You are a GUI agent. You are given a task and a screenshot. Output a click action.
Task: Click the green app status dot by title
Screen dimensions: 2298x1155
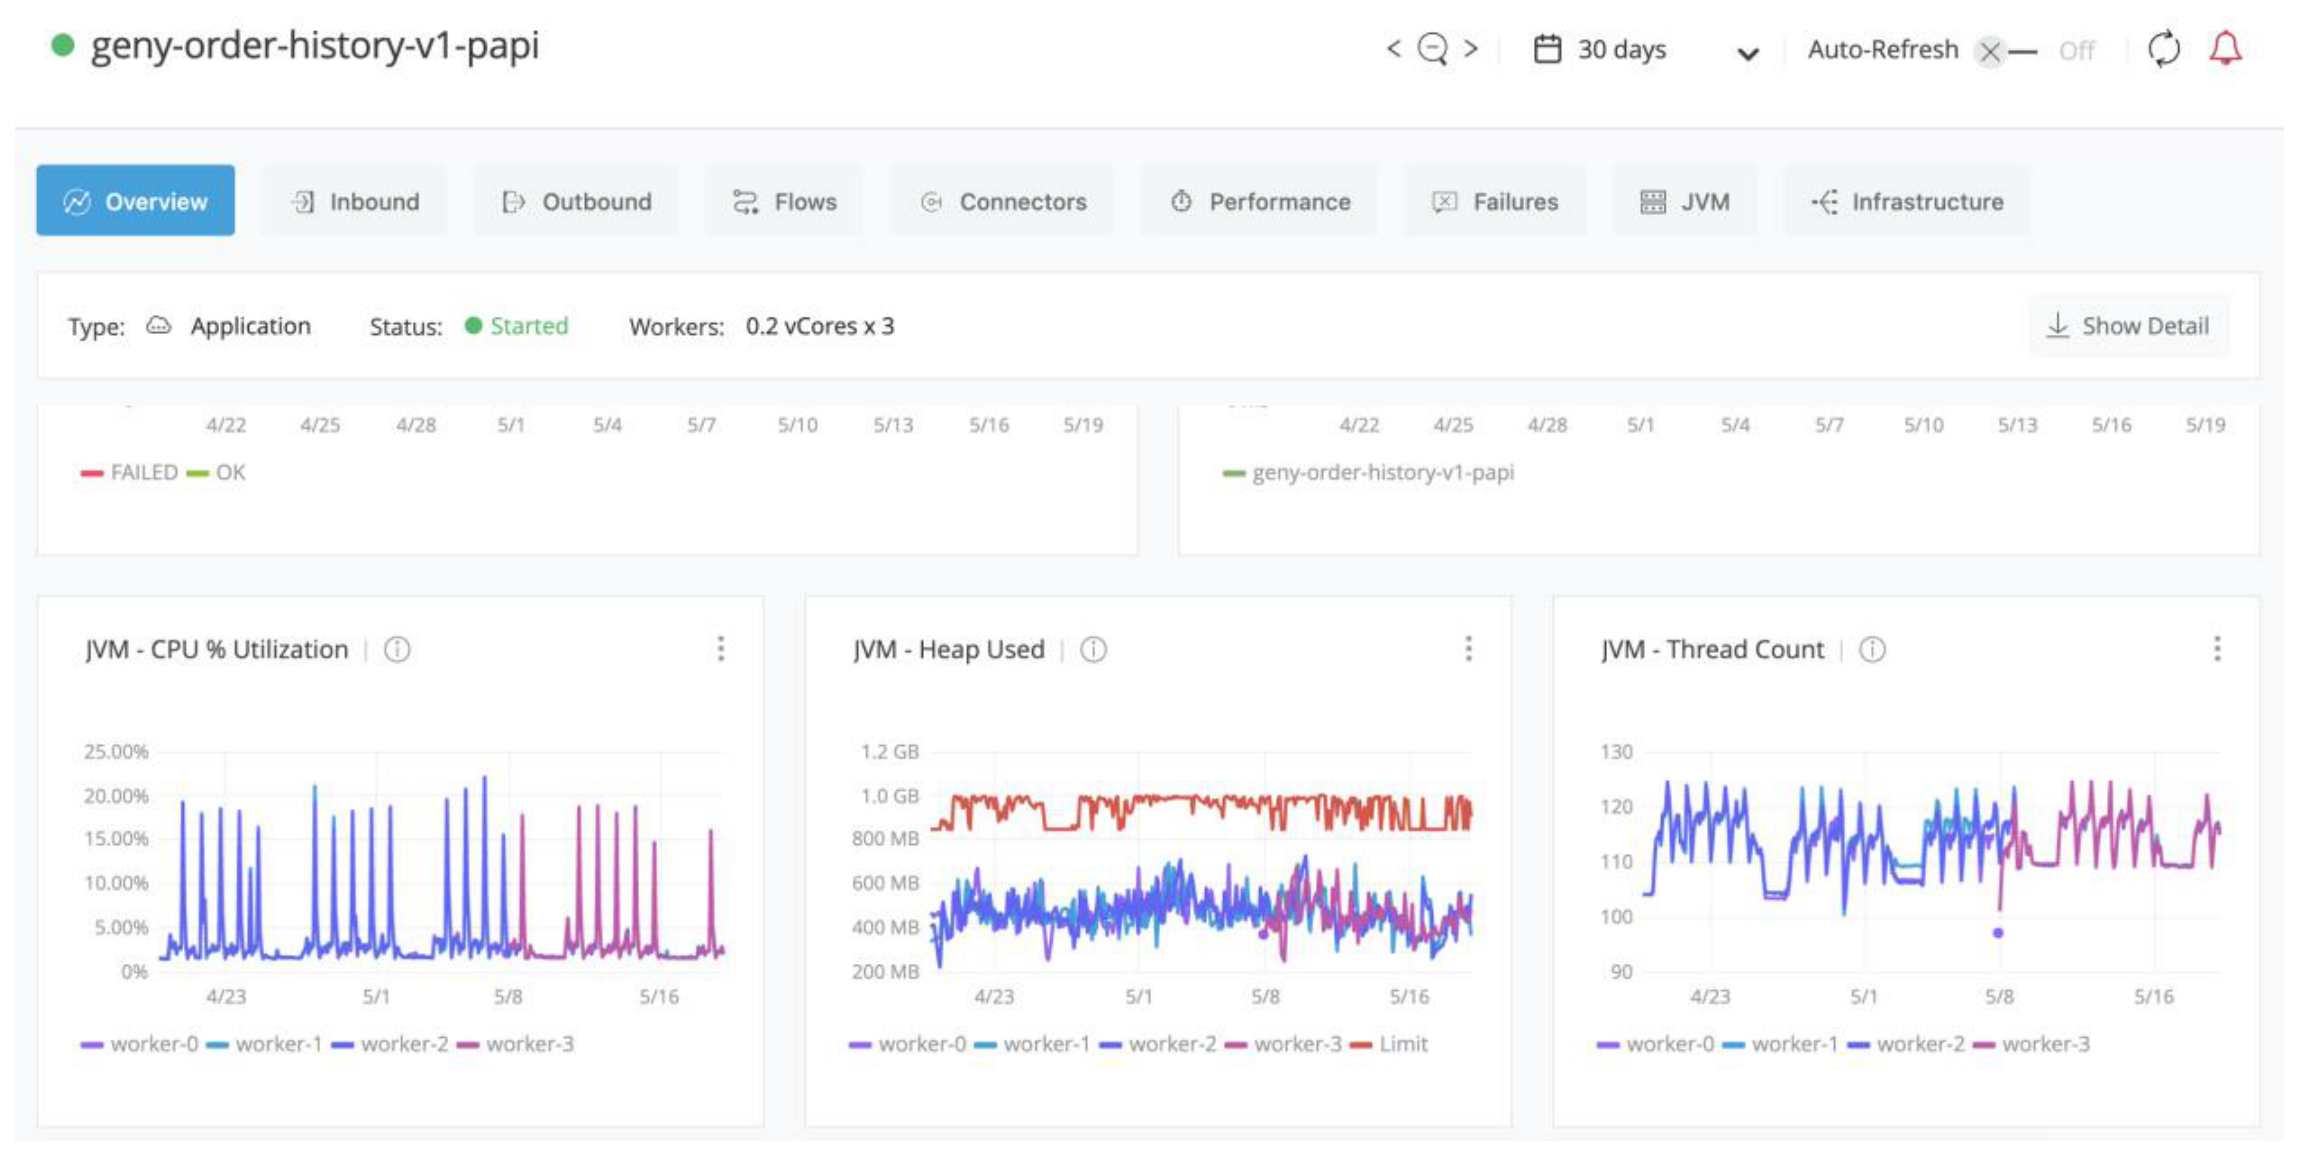pos(63,45)
